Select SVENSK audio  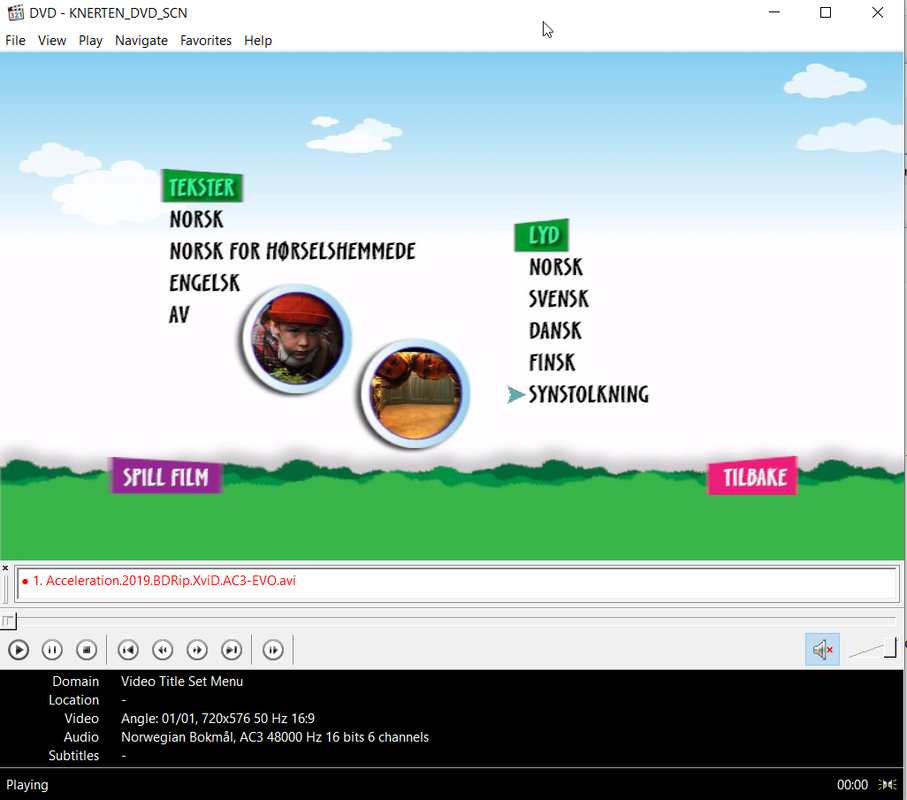[x=559, y=298]
